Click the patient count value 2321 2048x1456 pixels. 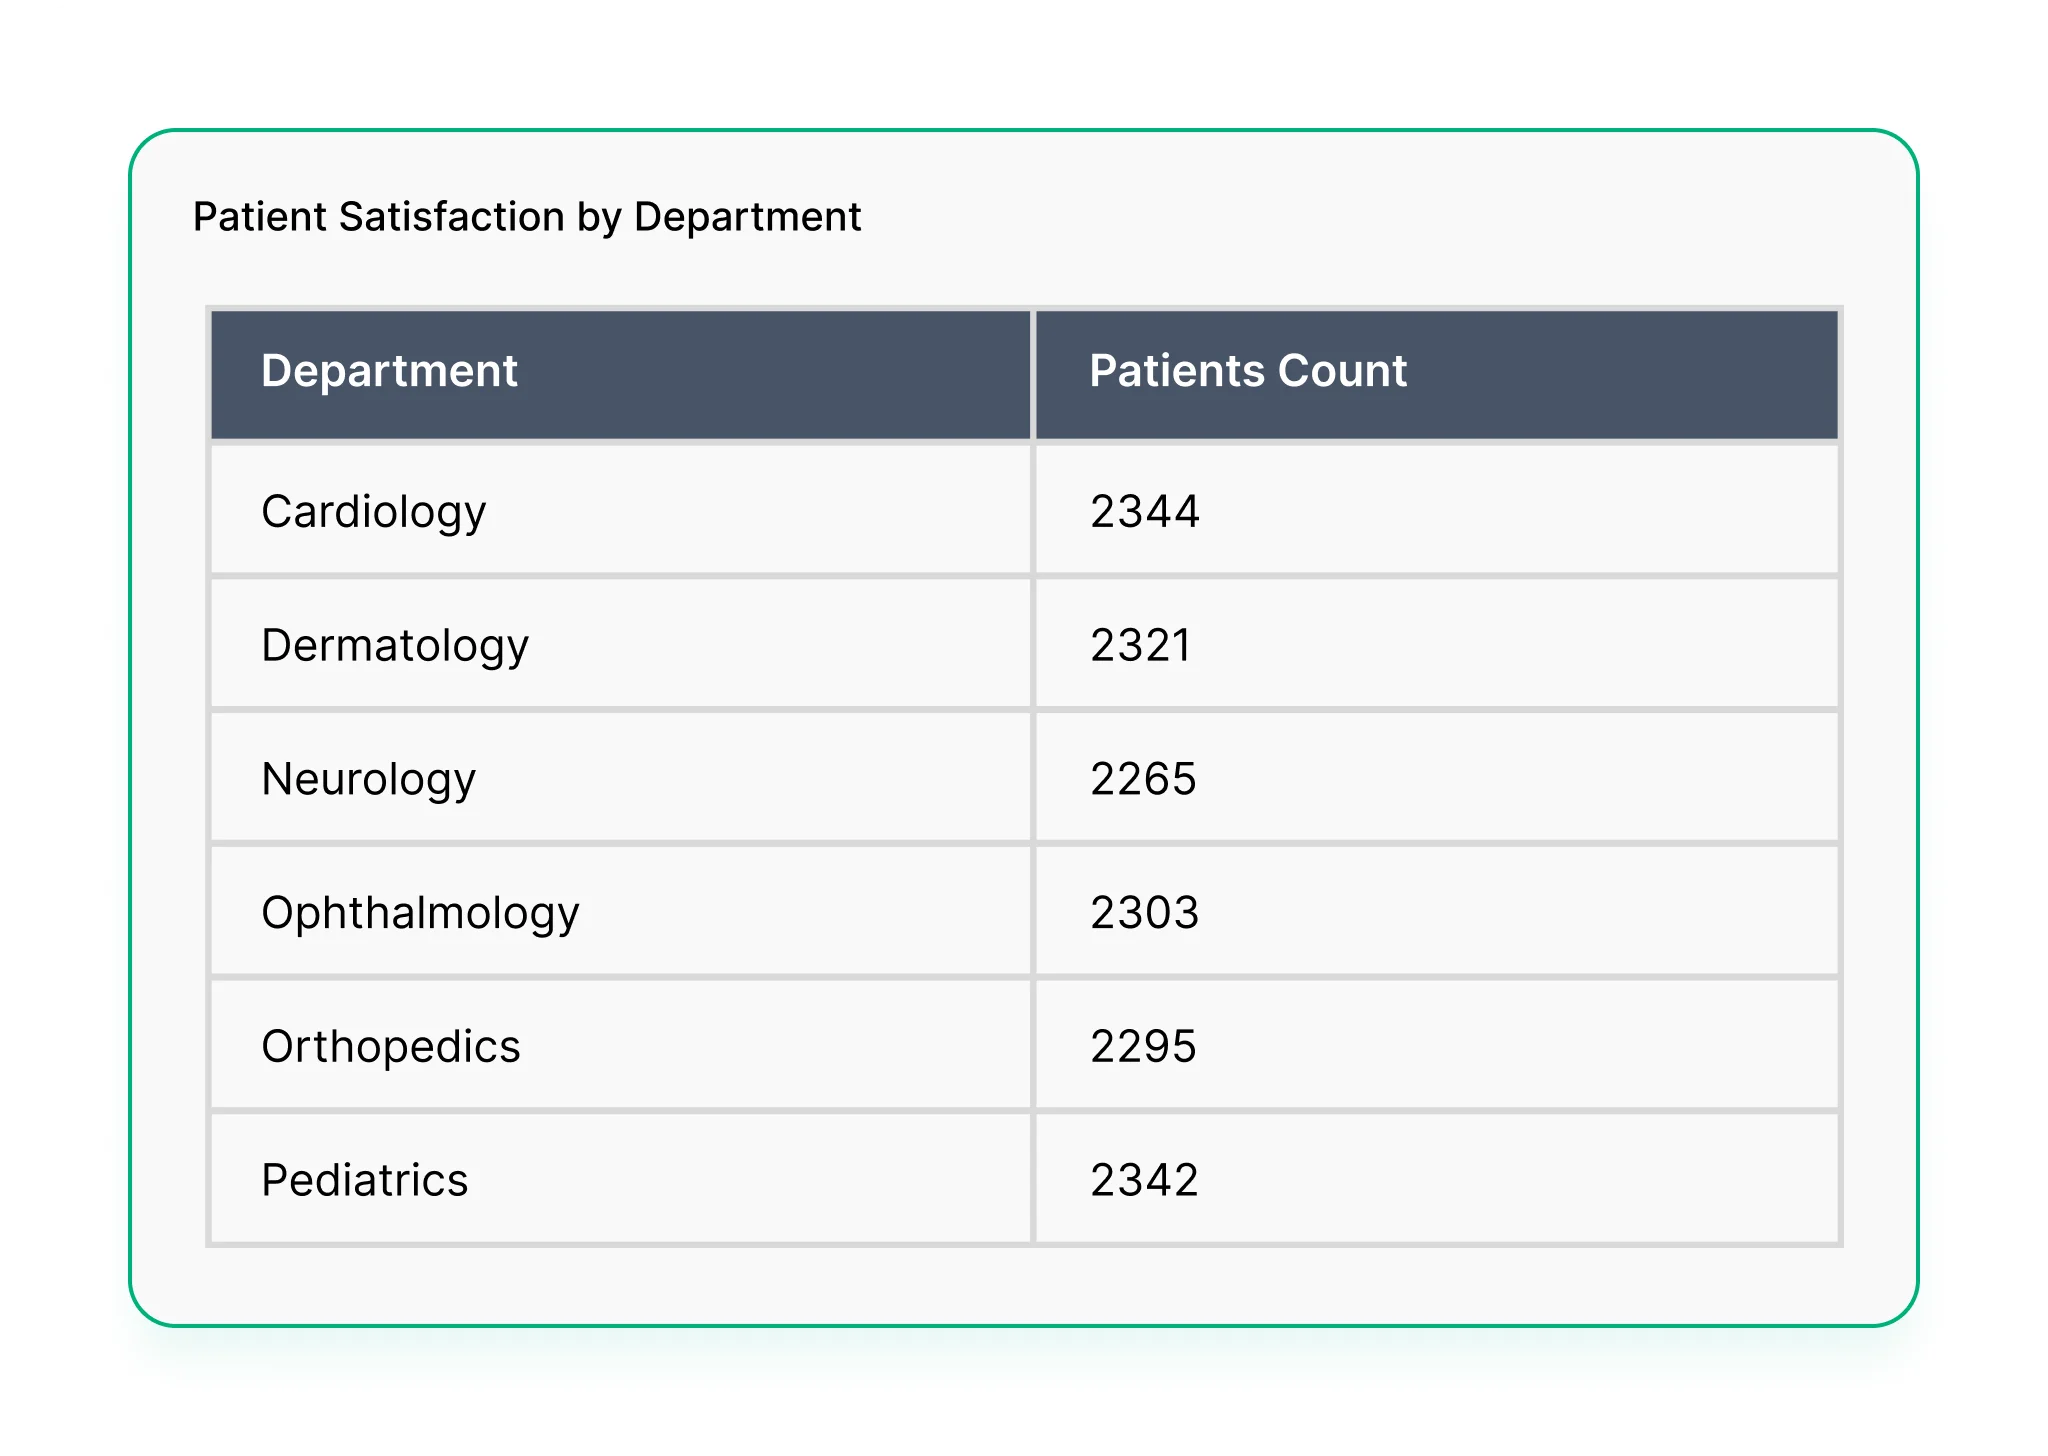(1140, 646)
